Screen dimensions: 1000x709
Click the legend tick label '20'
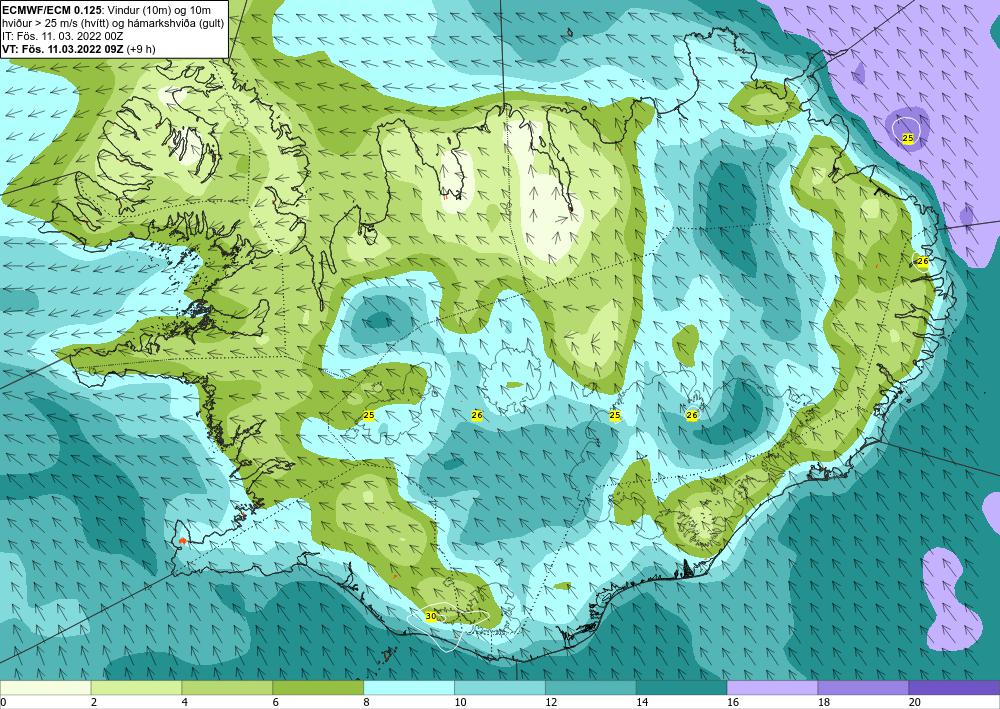click(915, 703)
